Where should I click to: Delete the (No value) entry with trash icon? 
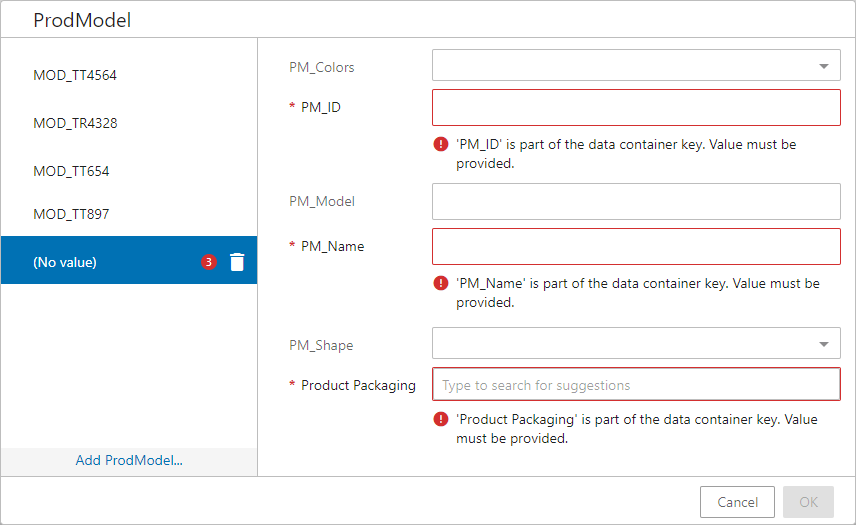[x=237, y=262]
